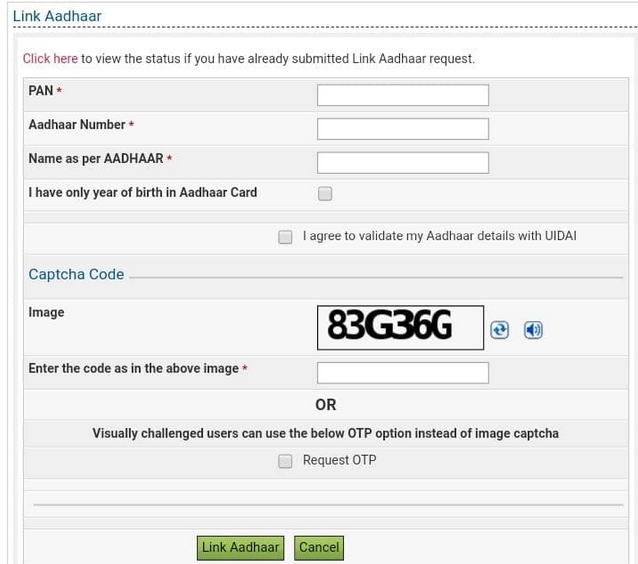
Task: Click the Aadhaar Number label
Action: [77, 125]
